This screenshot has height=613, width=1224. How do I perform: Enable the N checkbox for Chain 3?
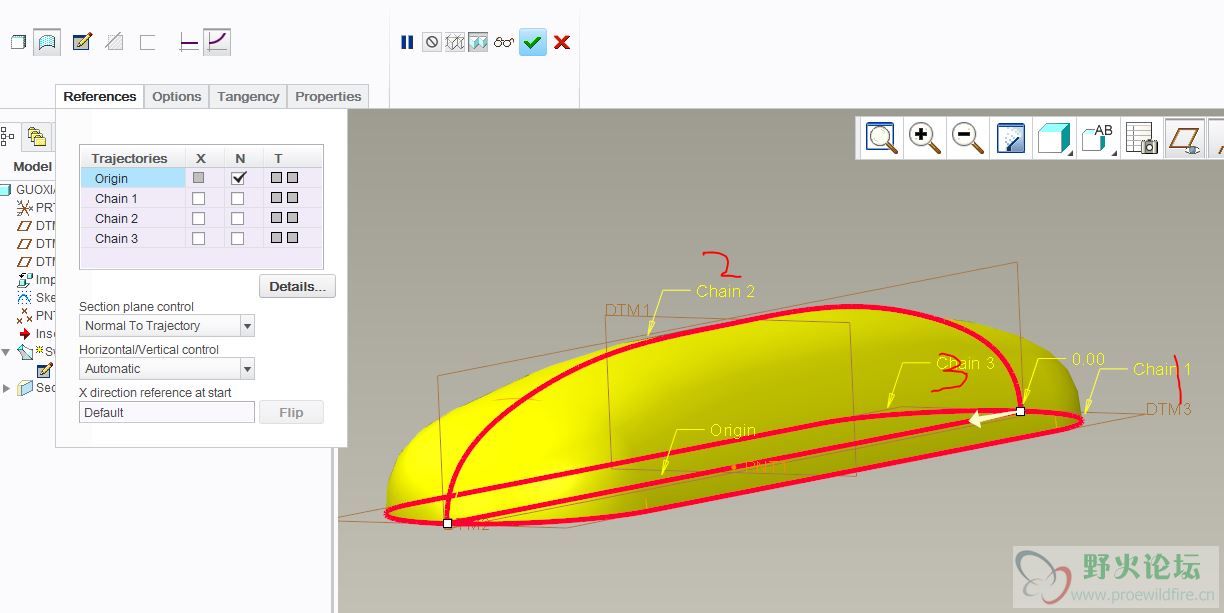237,238
